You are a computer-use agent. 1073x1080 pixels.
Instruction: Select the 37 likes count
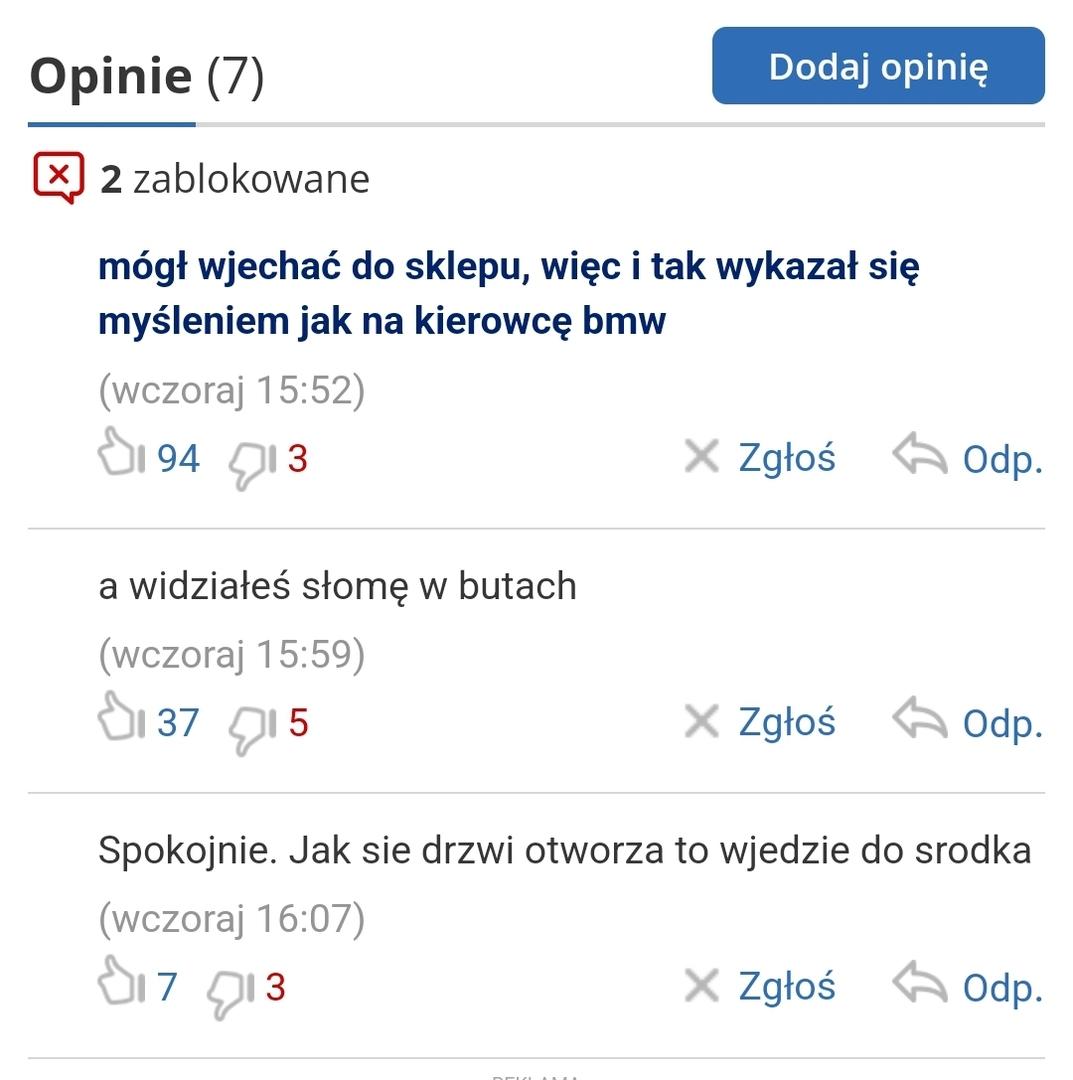pos(178,723)
